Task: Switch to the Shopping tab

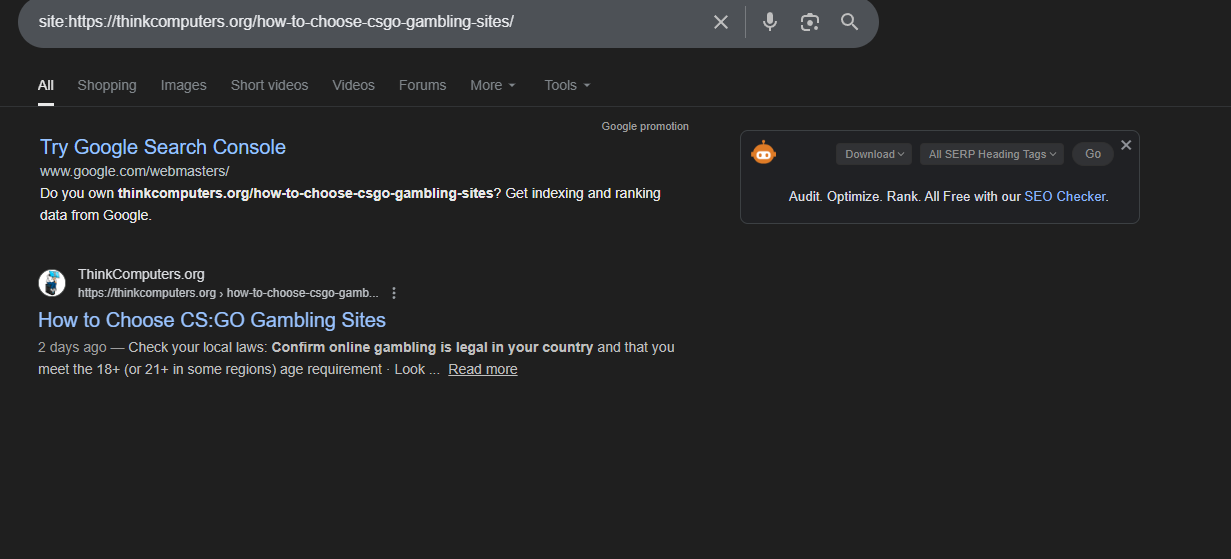Action: click(107, 85)
